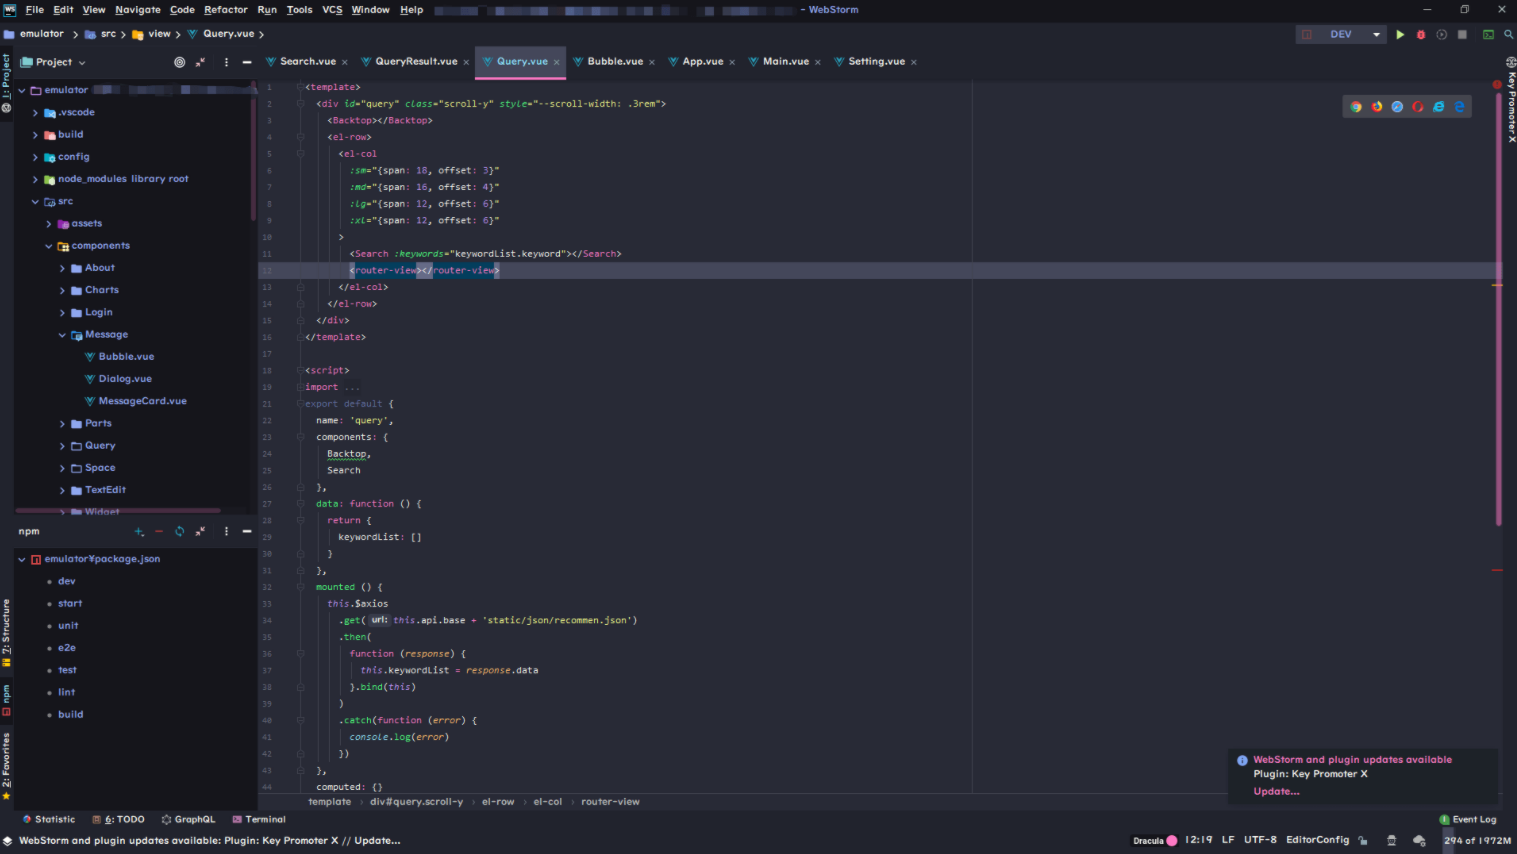1517x854 pixels.
Task: Open the Refactor menu
Action: (x=225, y=10)
